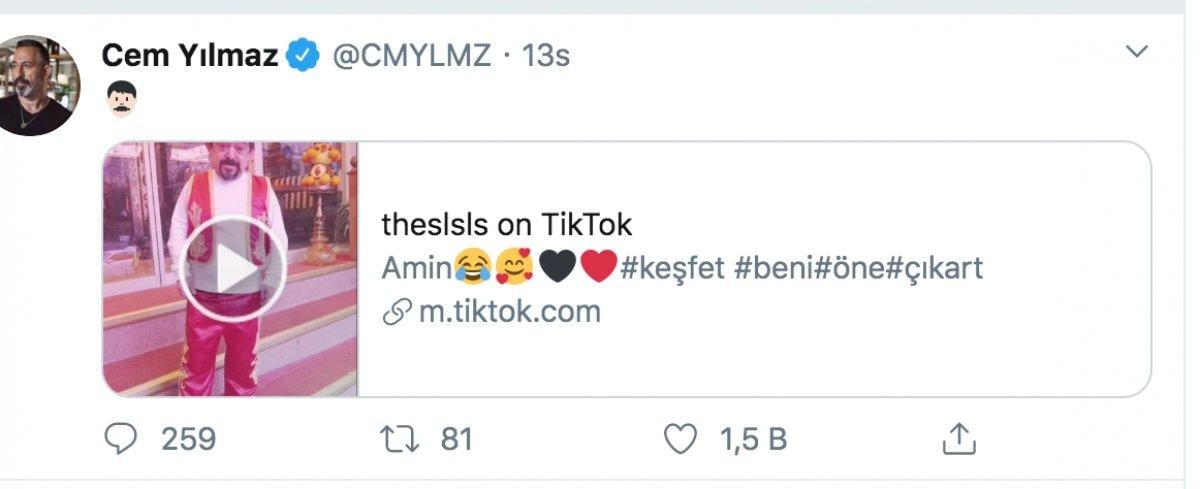Click the 259 replies count
This screenshot has height=489, width=1200.
pyautogui.click(x=188, y=438)
